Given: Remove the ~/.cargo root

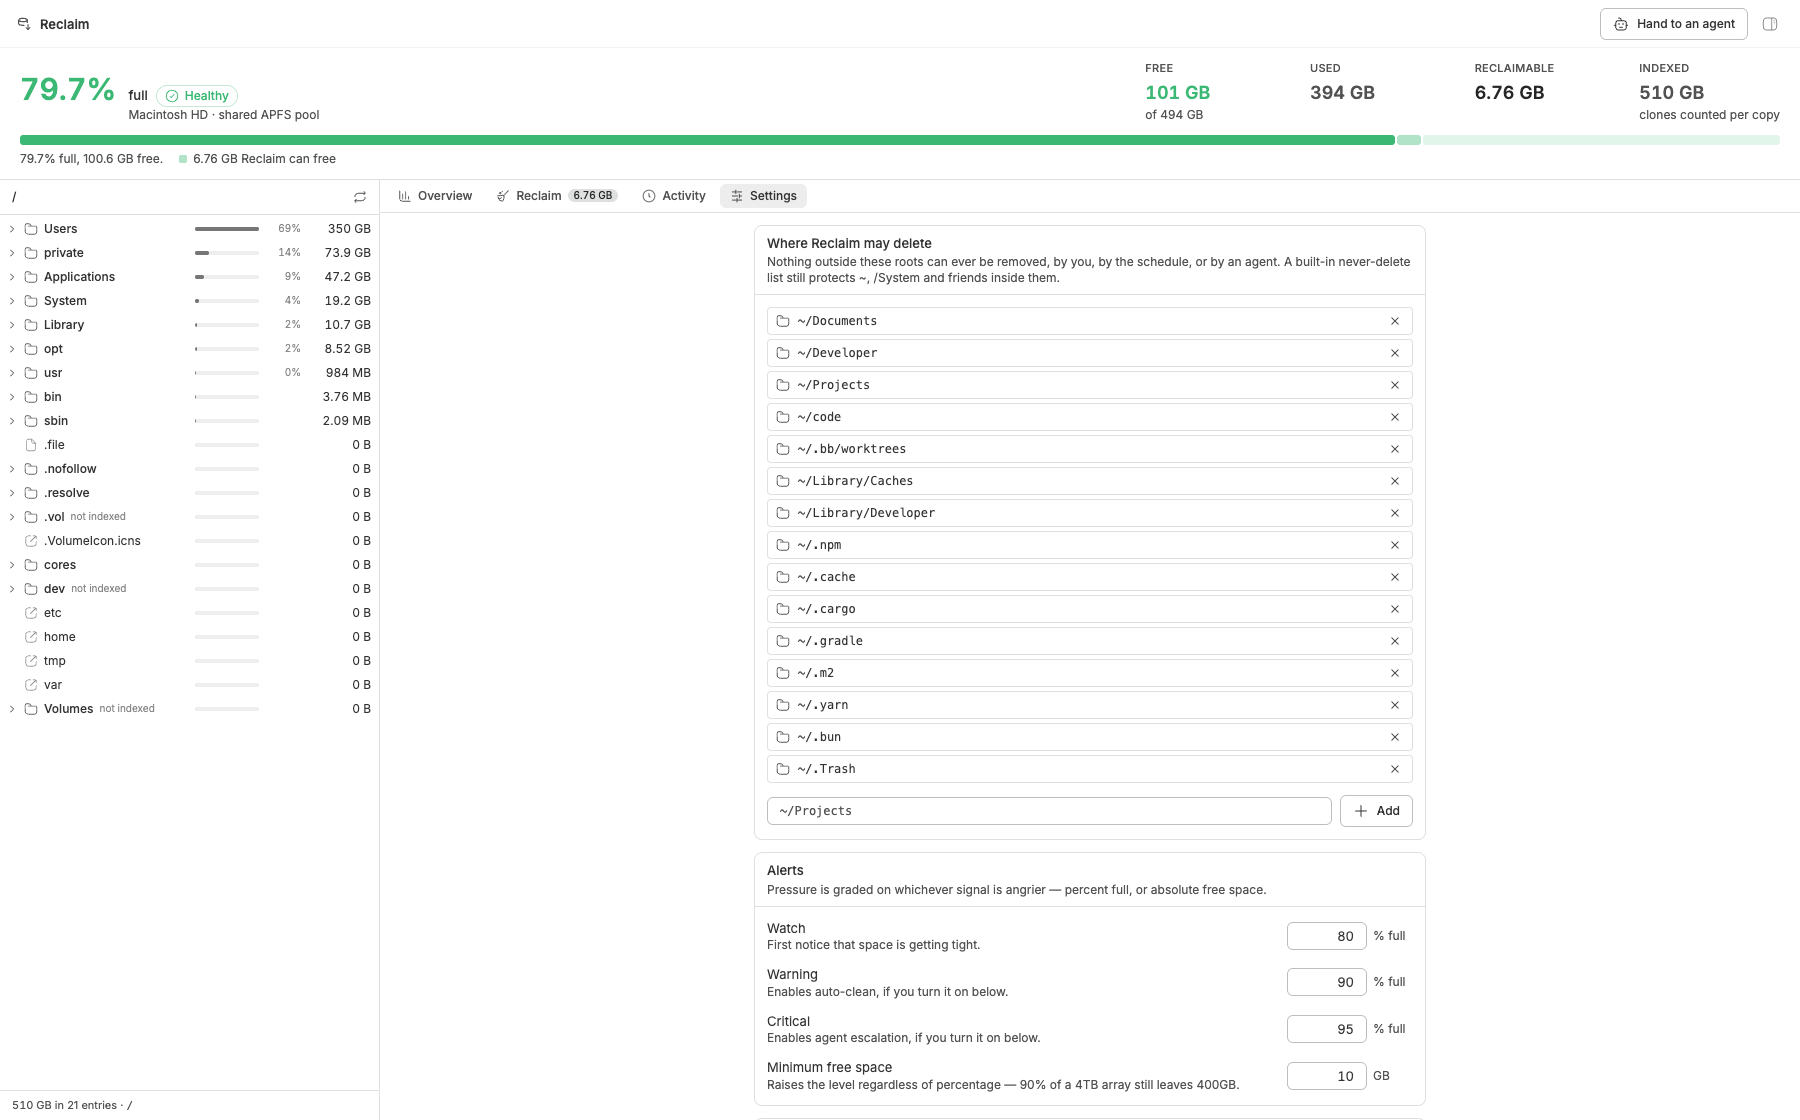Looking at the screenshot, I should click(x=1395, y=609).
